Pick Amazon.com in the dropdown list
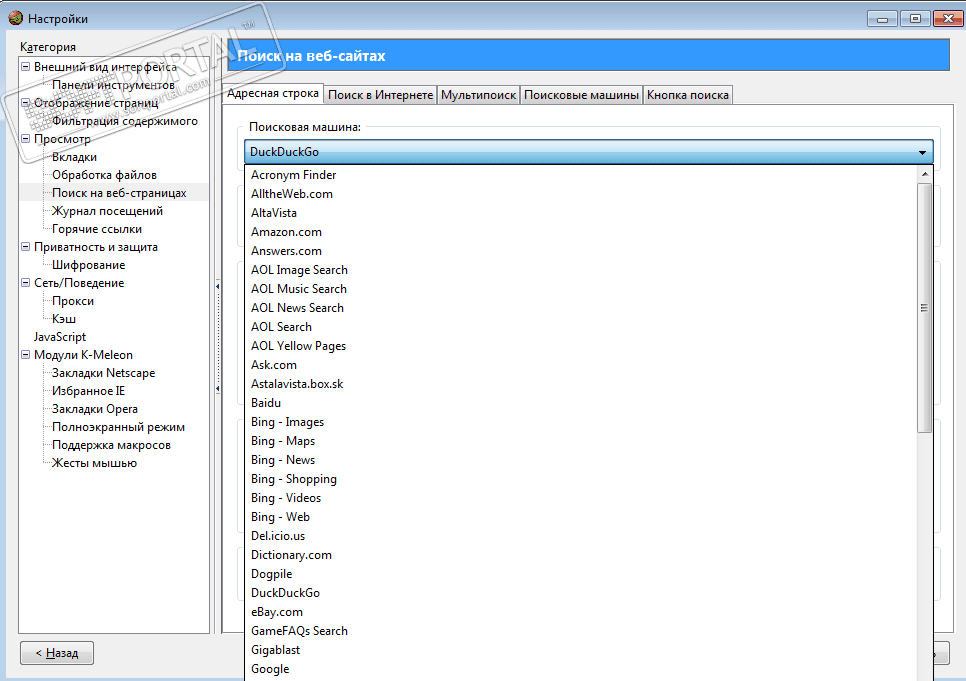The width and height of the screenshot is (966, 681). [581, 232]
